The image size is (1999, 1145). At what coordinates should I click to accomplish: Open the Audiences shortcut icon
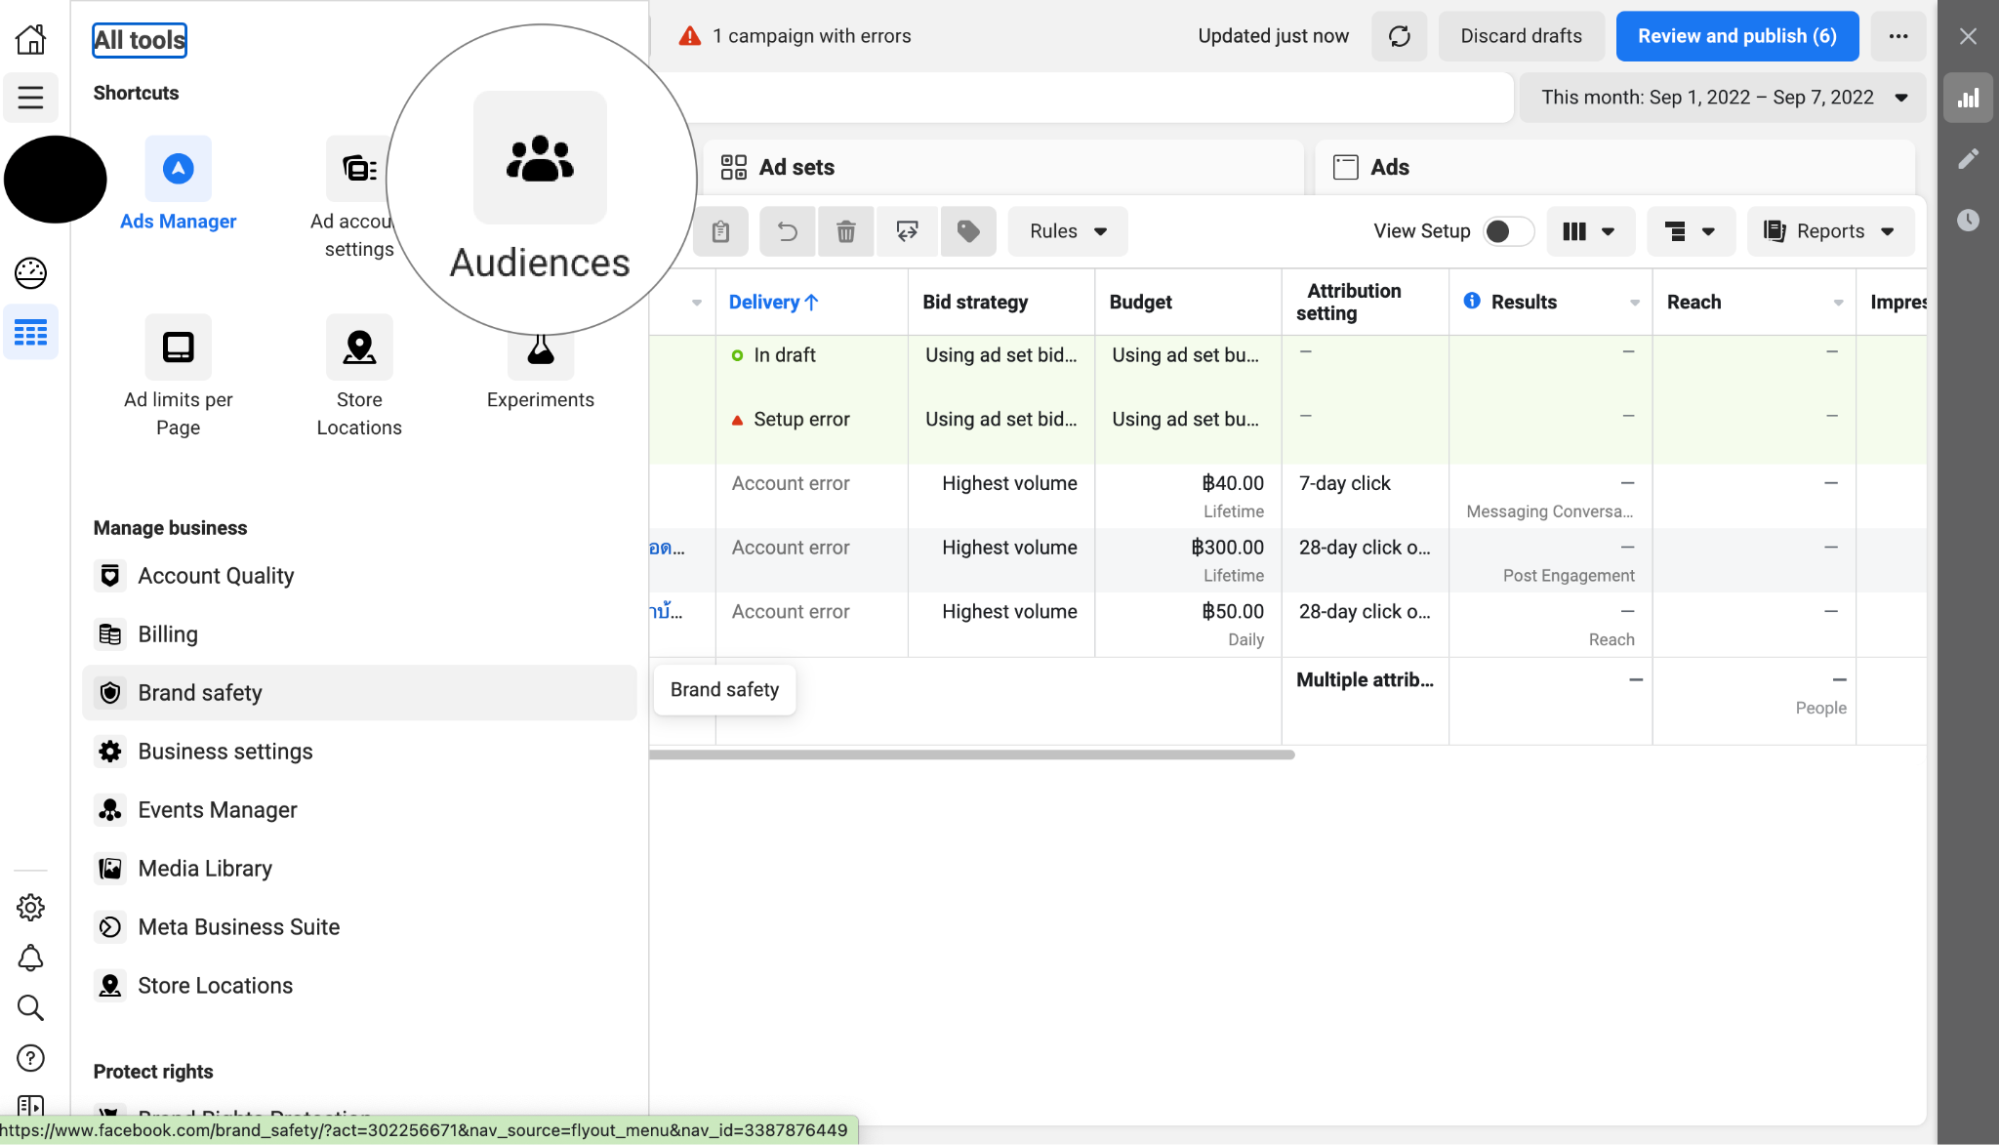[540, 158]
